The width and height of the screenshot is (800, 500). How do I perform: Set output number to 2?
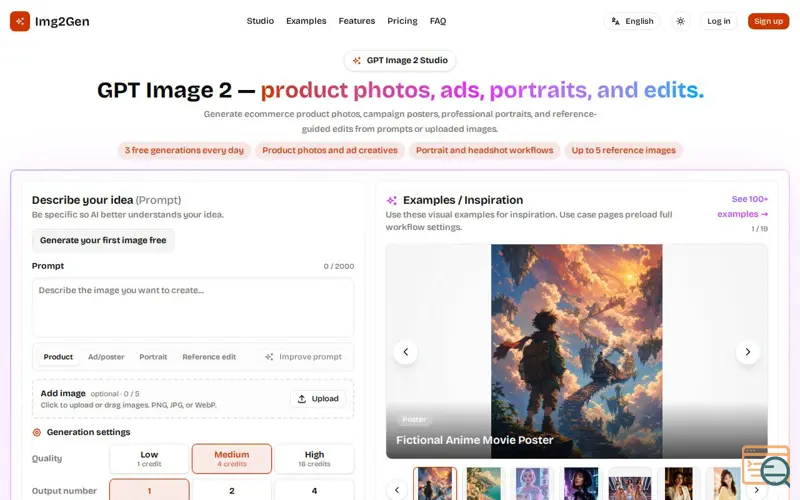[232, 490]
